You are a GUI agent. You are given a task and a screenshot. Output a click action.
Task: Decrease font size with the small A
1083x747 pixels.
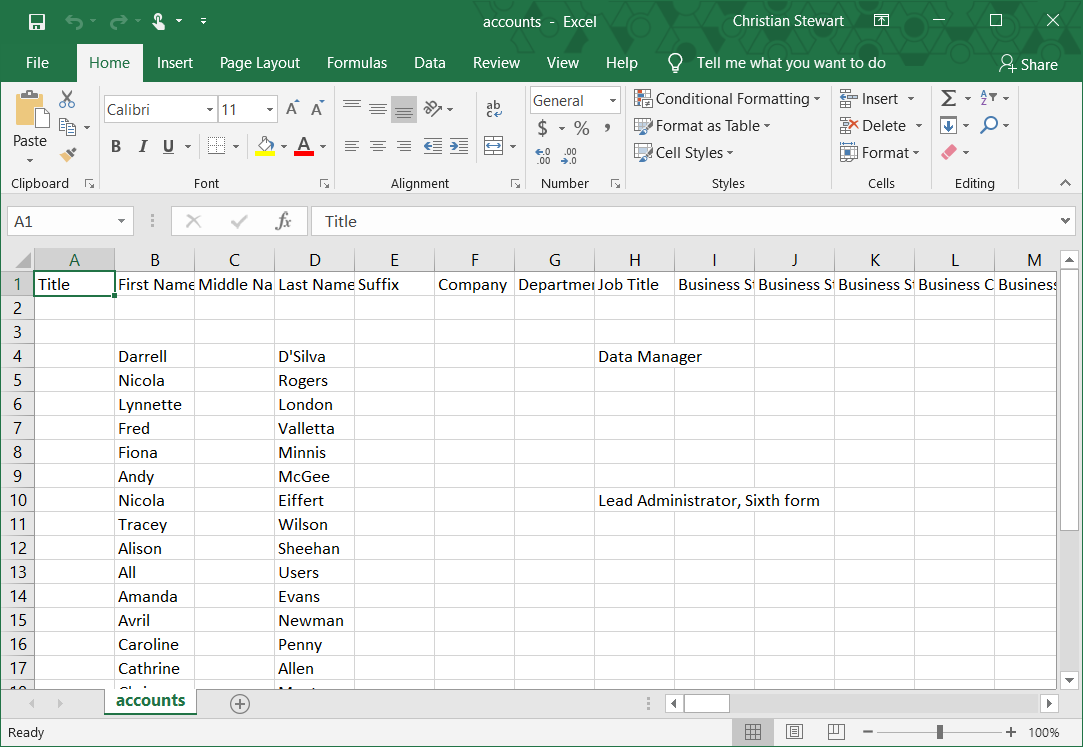[317, 108]
